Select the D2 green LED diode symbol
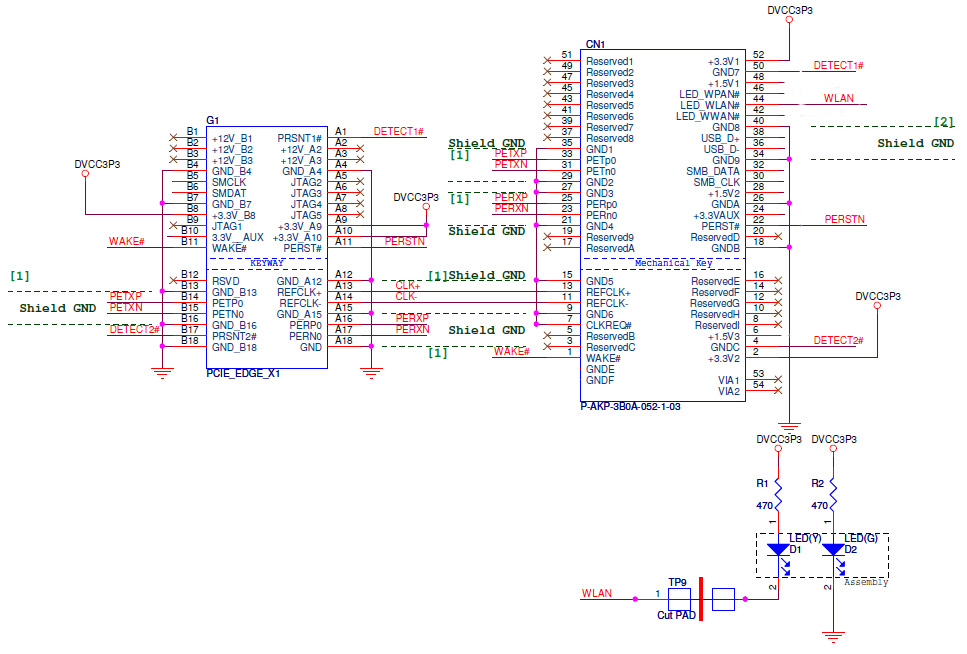 [833, 550]
